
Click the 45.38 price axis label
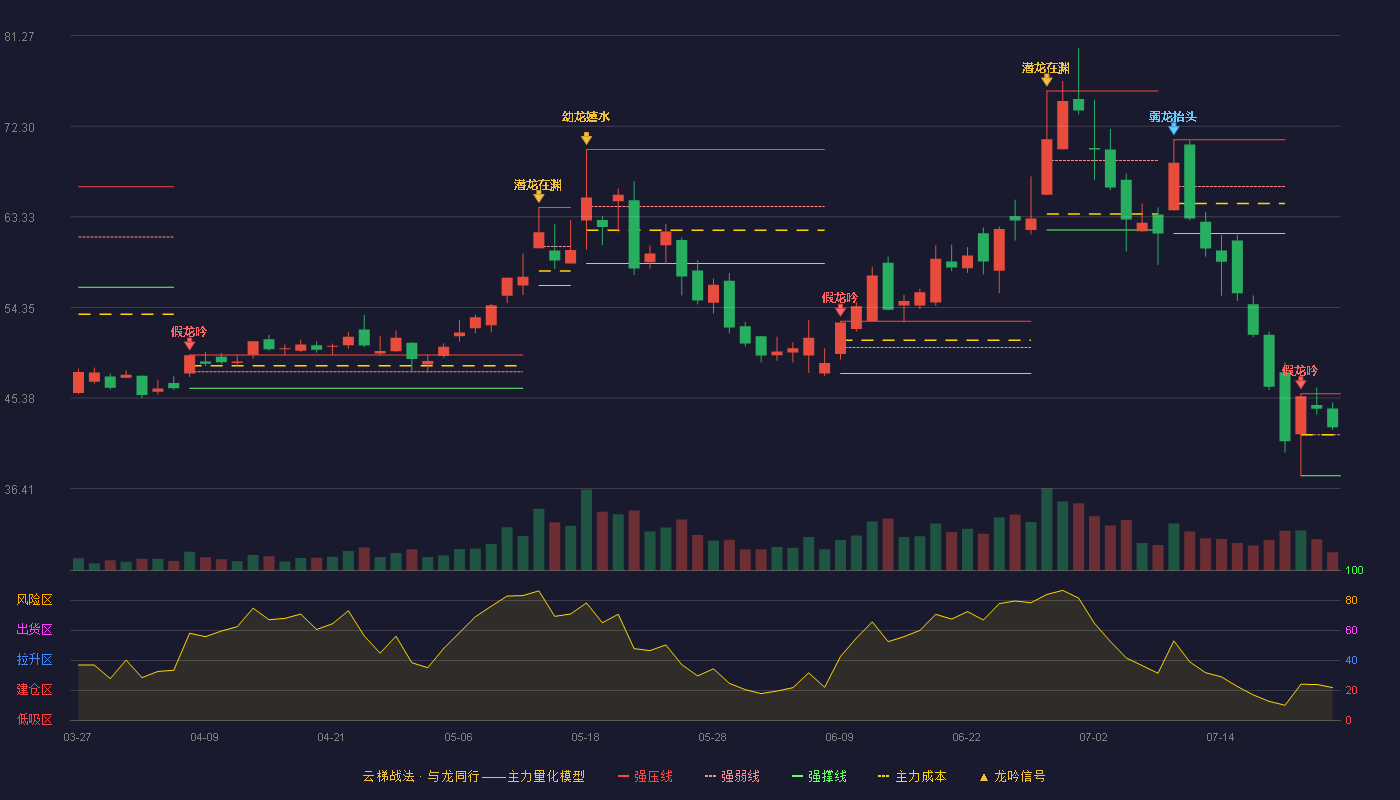(x=19, y=399)
